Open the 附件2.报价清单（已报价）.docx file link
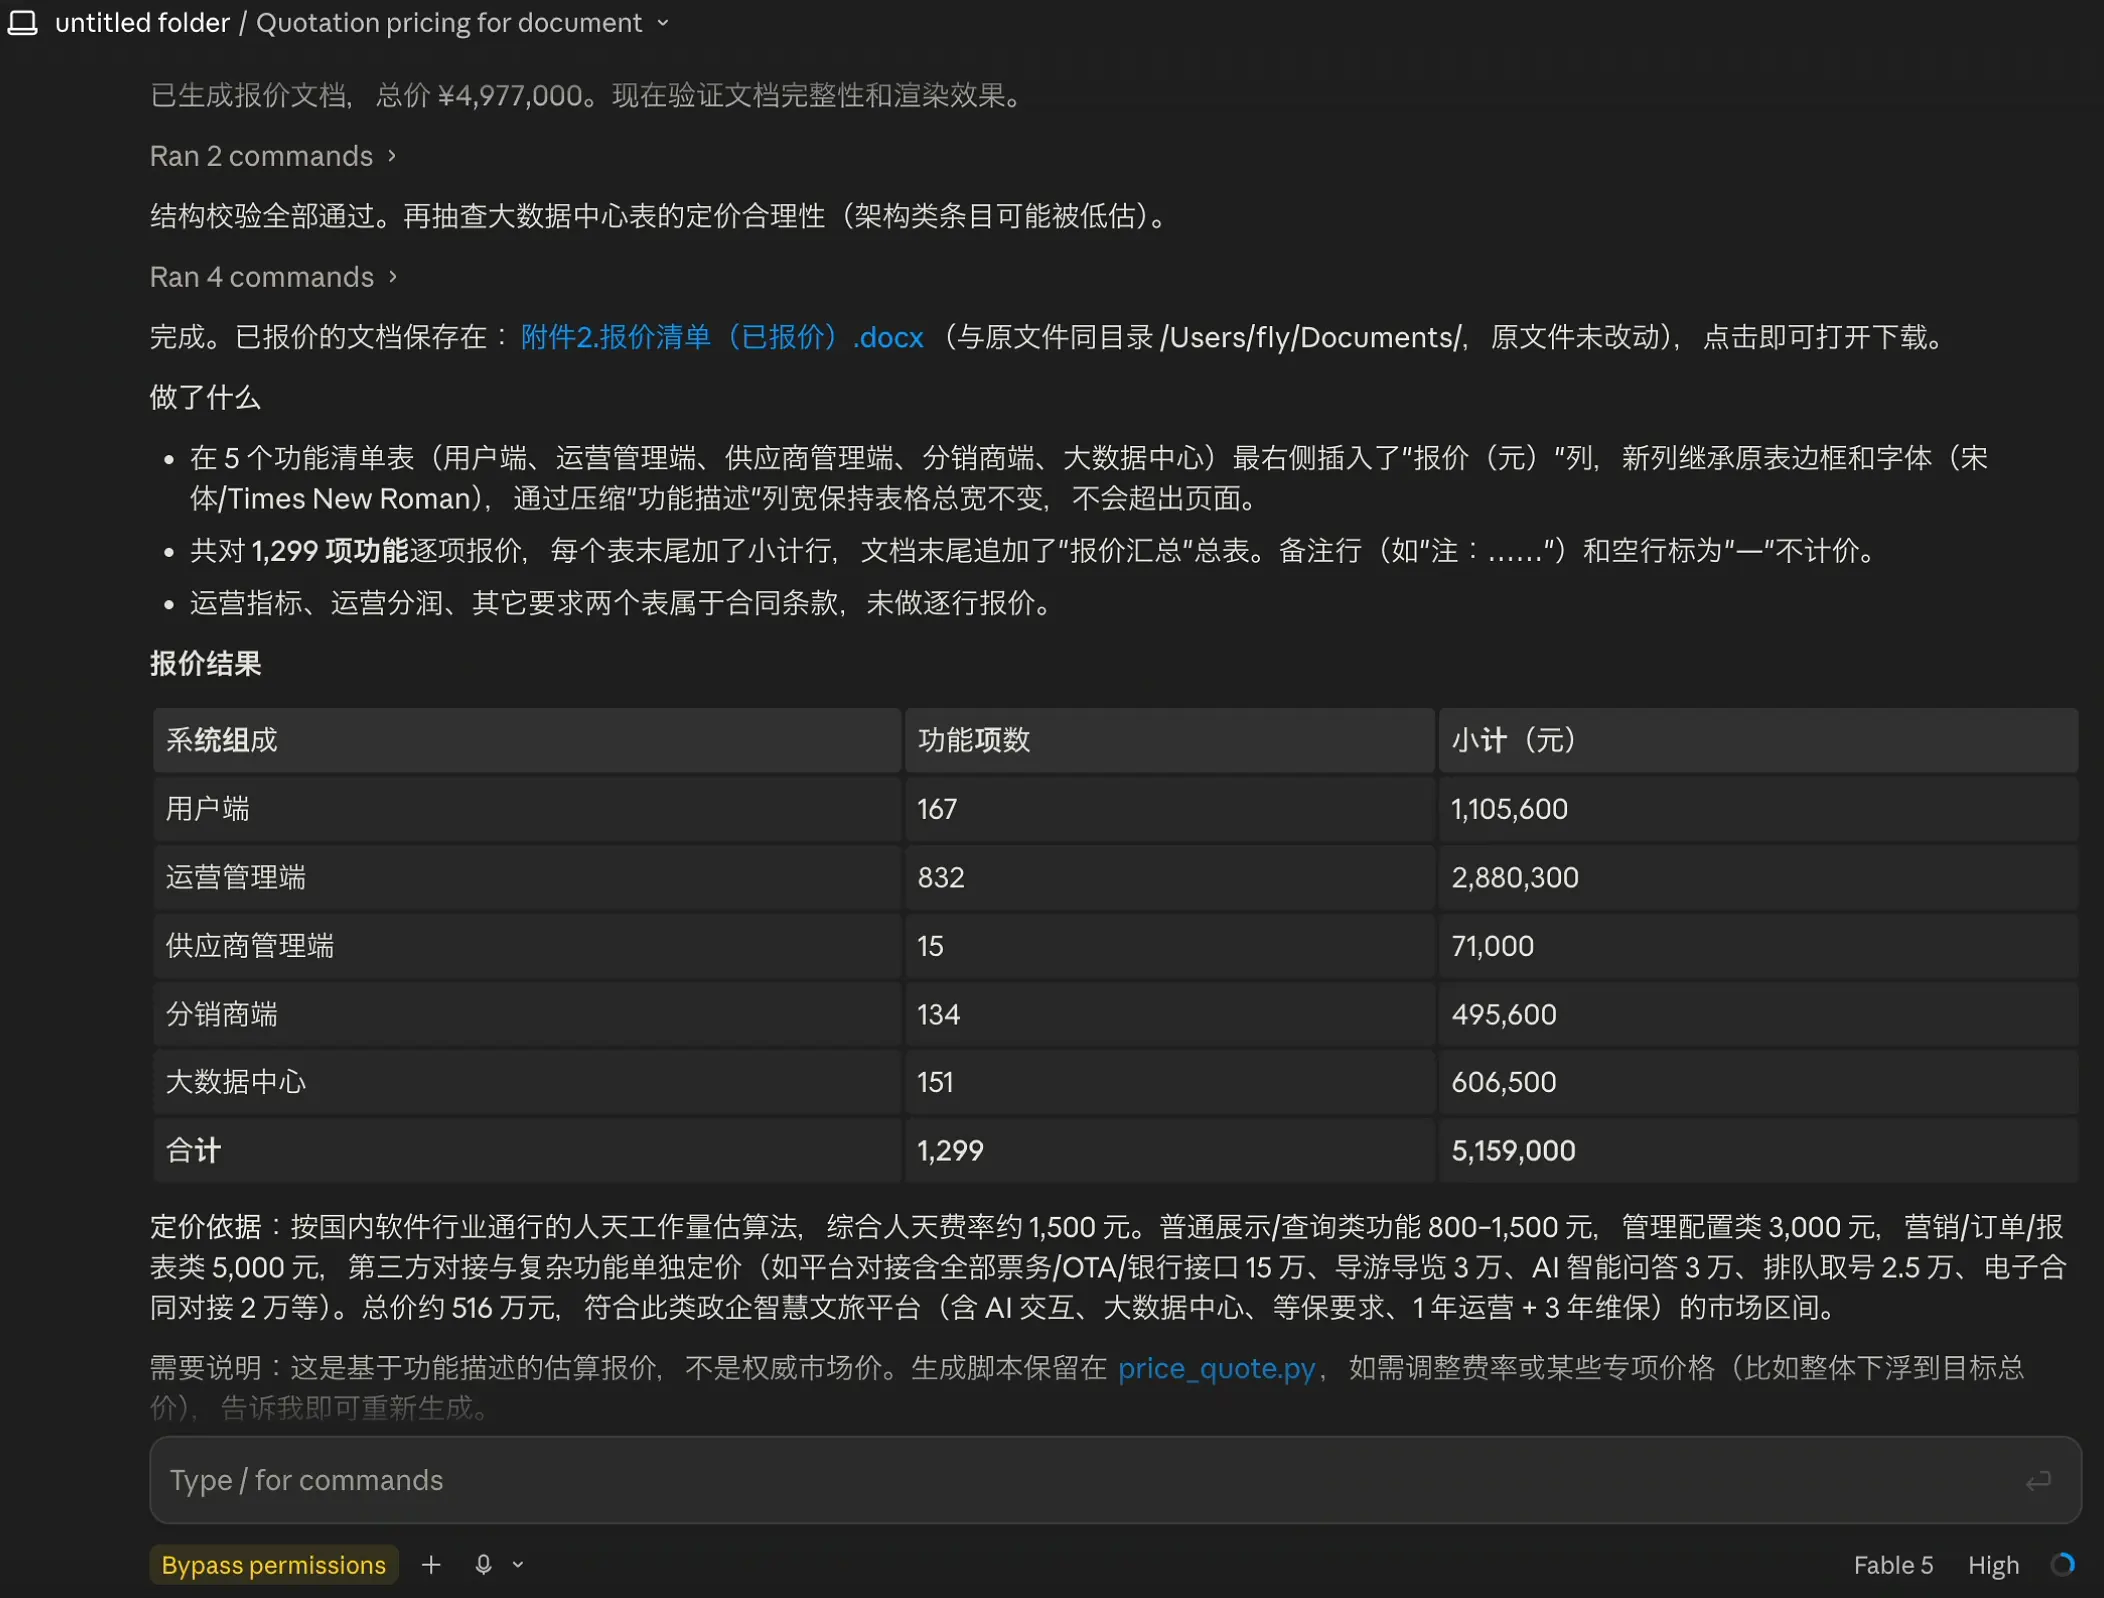Screen dimensions: 2104x1598 point(722,337)
